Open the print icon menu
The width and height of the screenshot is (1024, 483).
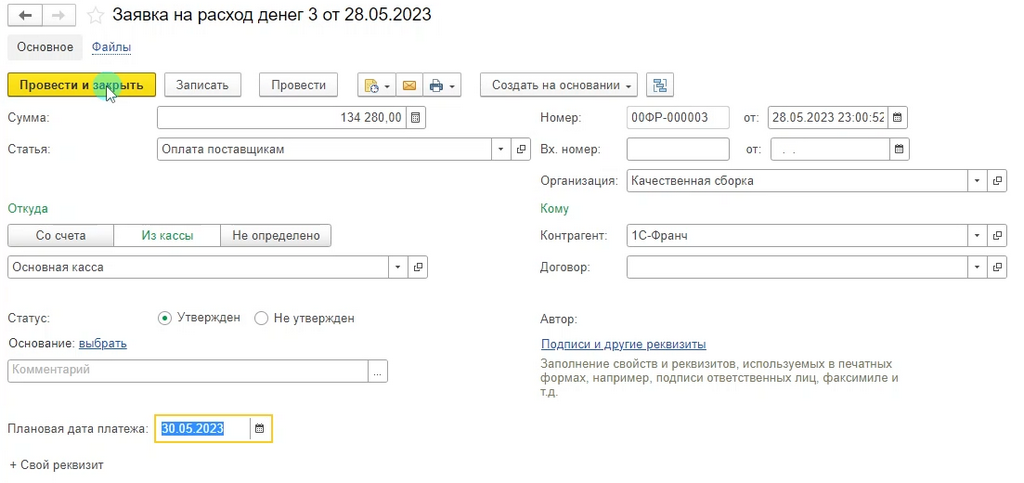click(x=441, y=85)
